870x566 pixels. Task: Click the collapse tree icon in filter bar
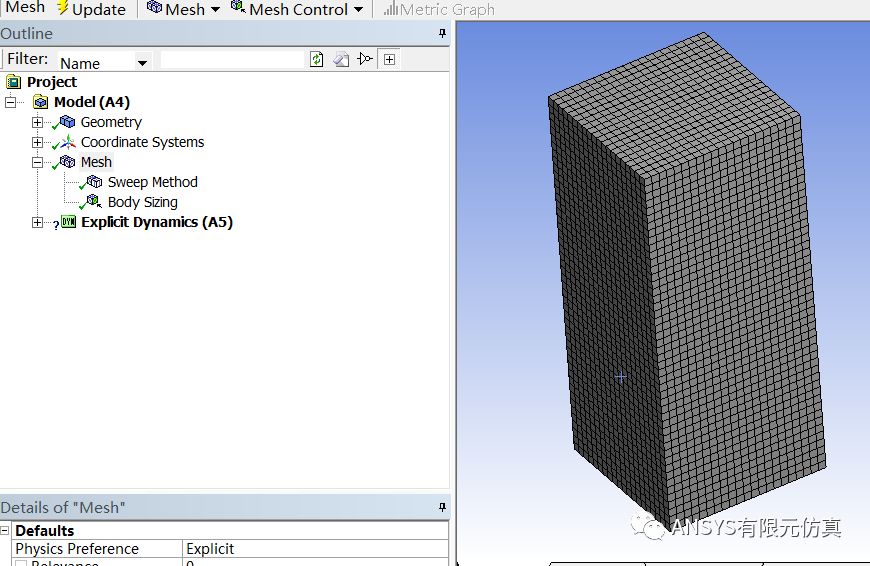click(x=365, y=59)
